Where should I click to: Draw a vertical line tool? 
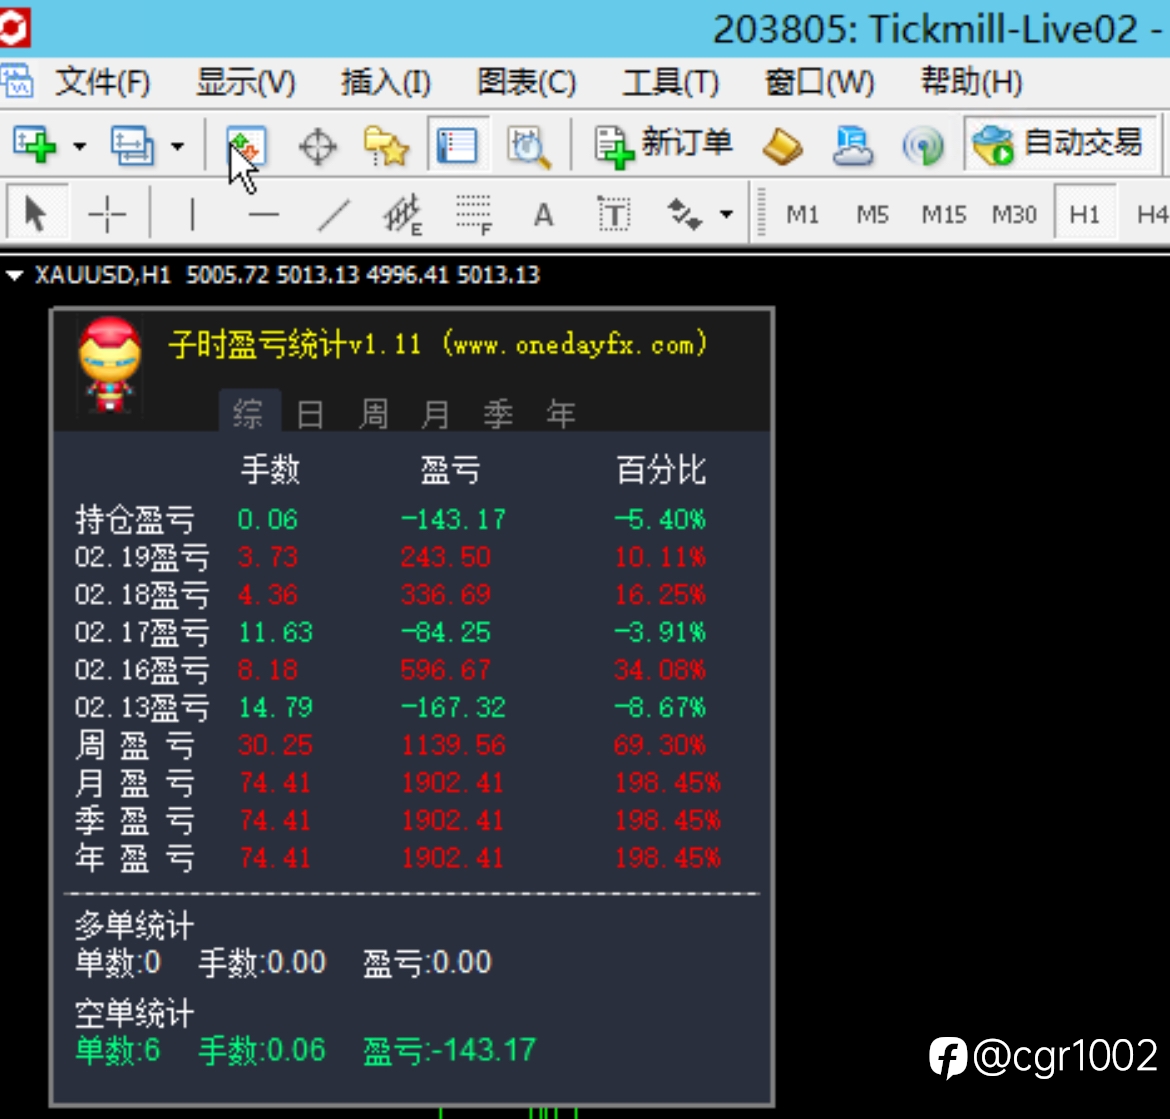pos(192,215)
